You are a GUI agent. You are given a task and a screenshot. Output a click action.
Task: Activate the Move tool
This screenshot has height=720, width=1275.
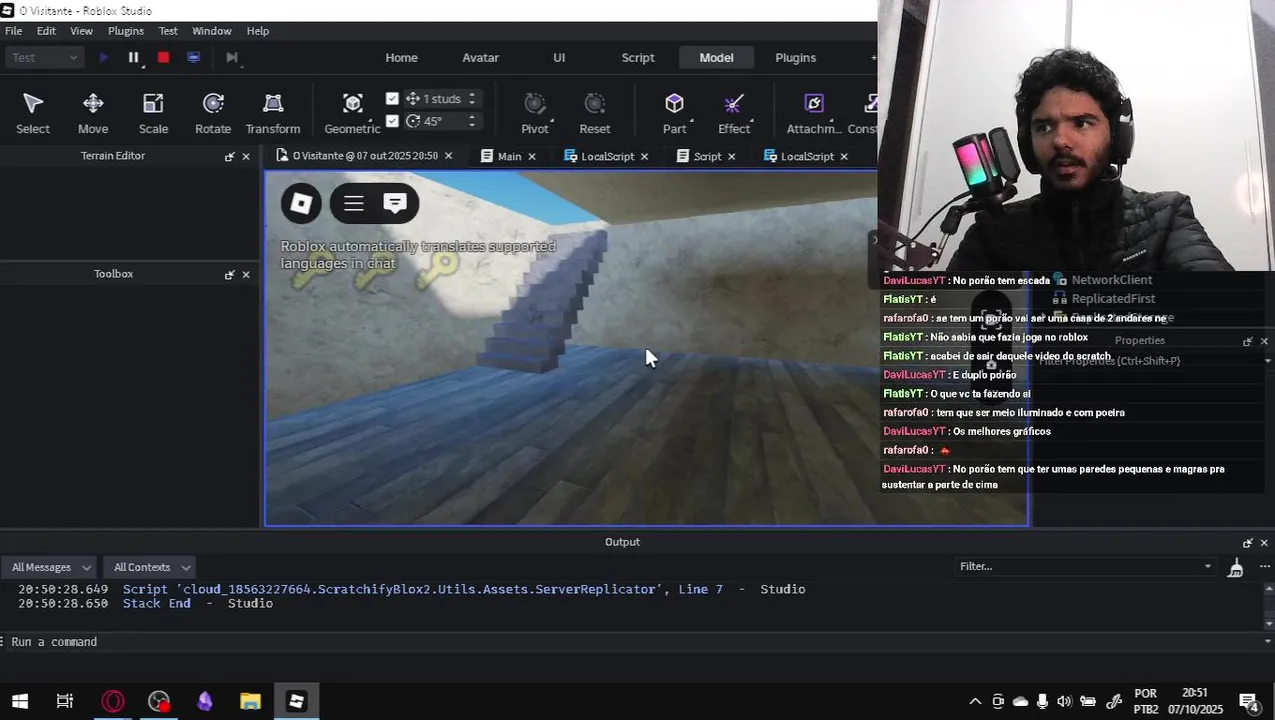(x=93, y=113)
